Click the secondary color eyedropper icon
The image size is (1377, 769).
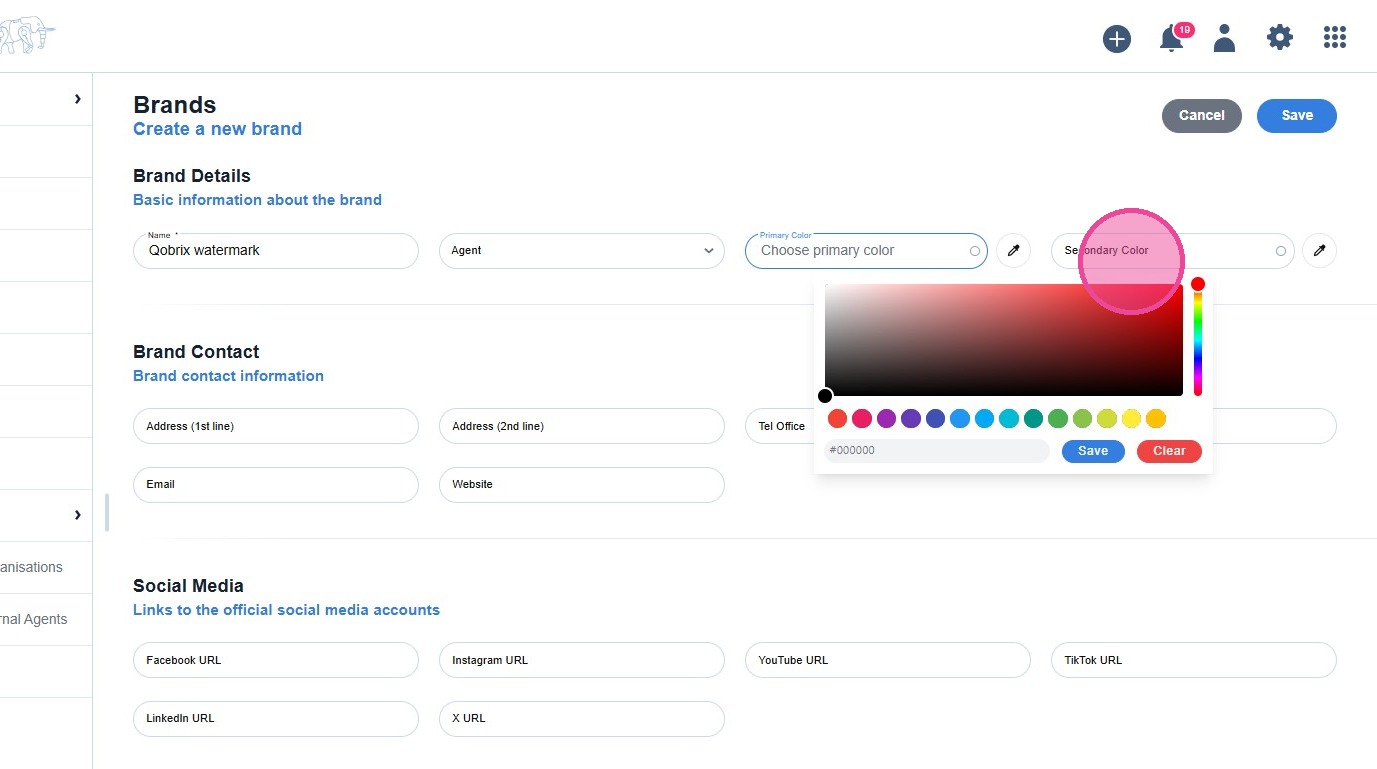point(1319,250)
